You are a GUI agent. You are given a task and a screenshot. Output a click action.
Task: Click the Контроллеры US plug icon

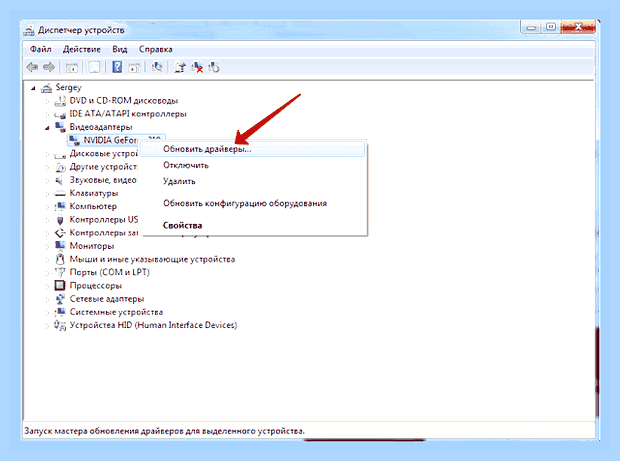click(x=60, y=219)
